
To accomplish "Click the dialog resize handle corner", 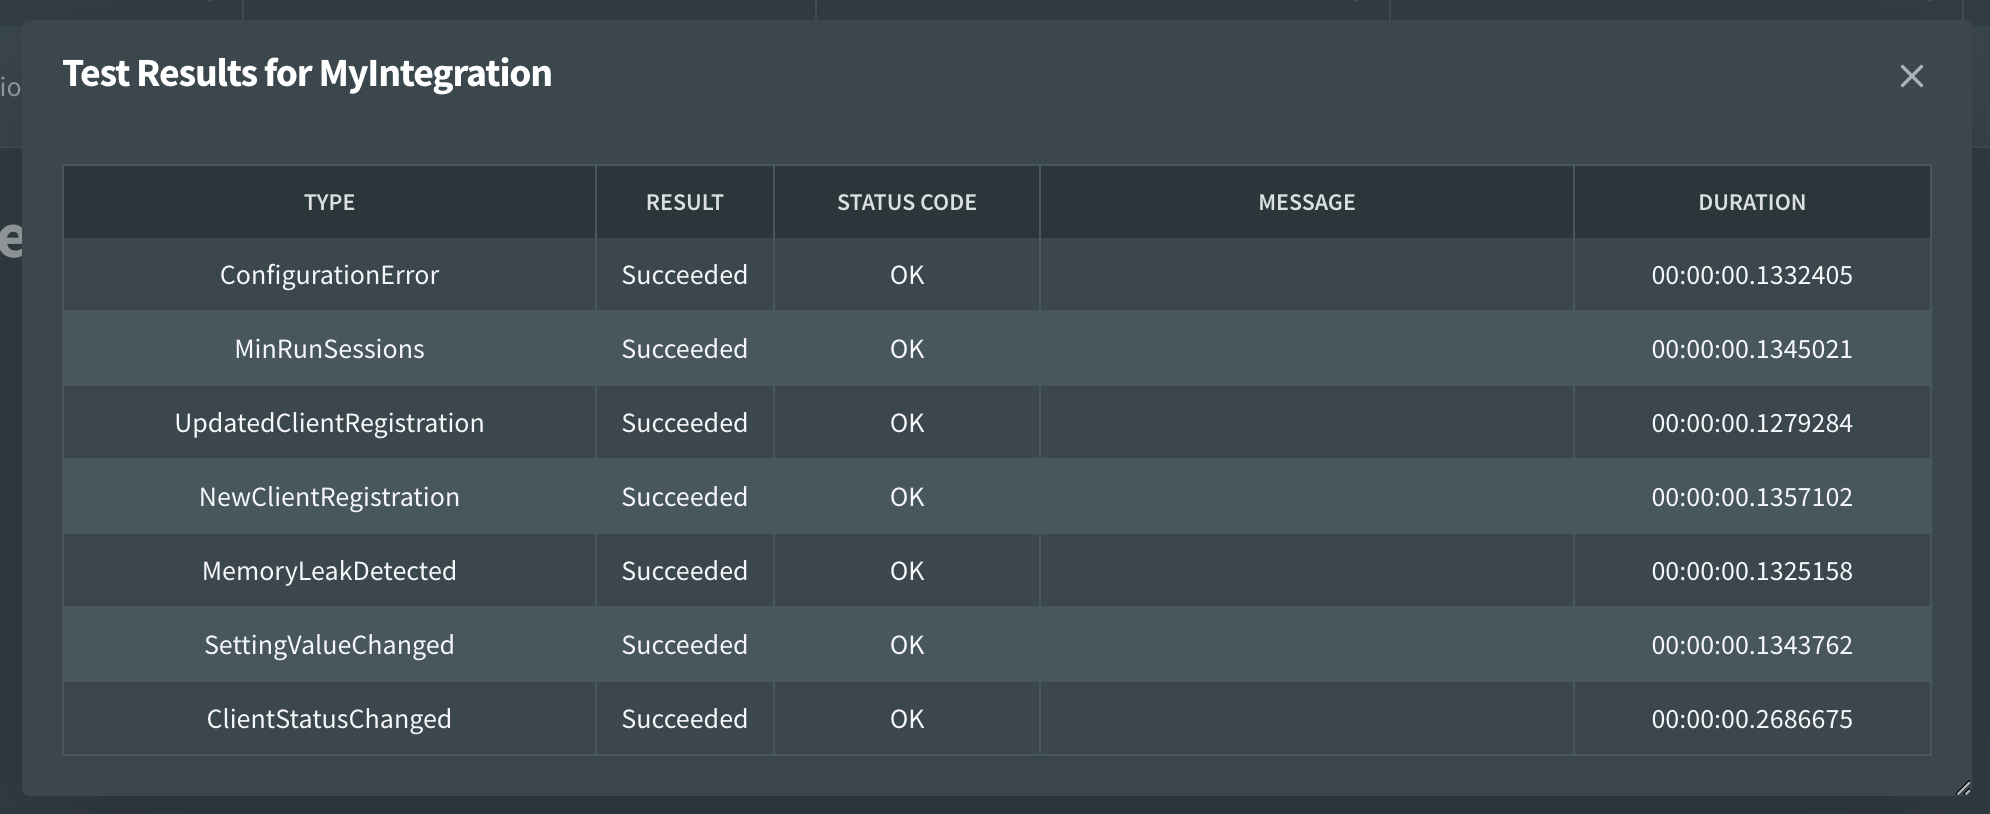I will 1963,788.
